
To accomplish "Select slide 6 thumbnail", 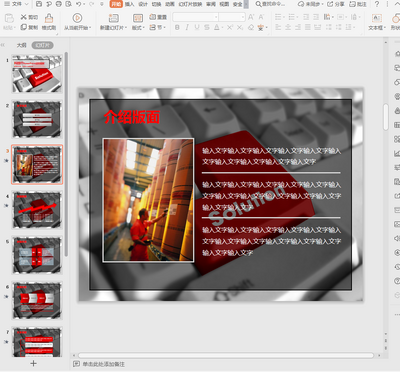I will 37,300.
